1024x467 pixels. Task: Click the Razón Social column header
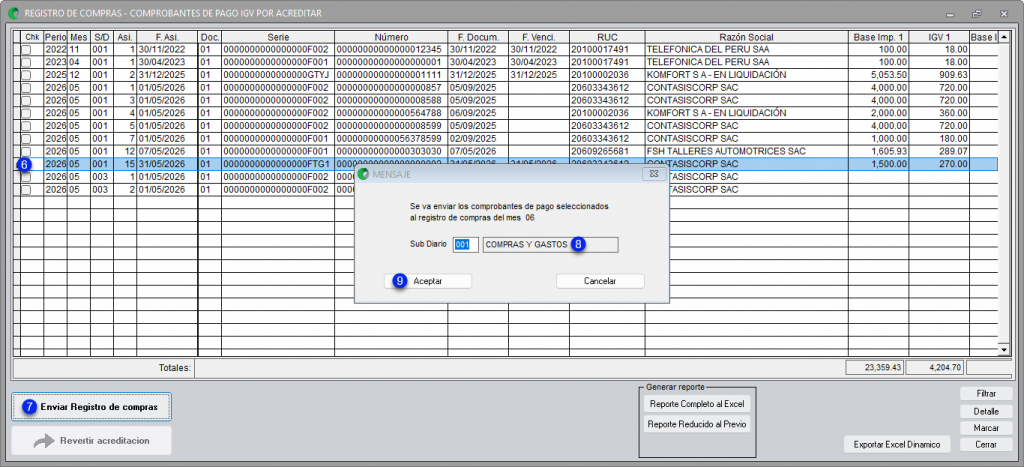[x=746, y=37]
